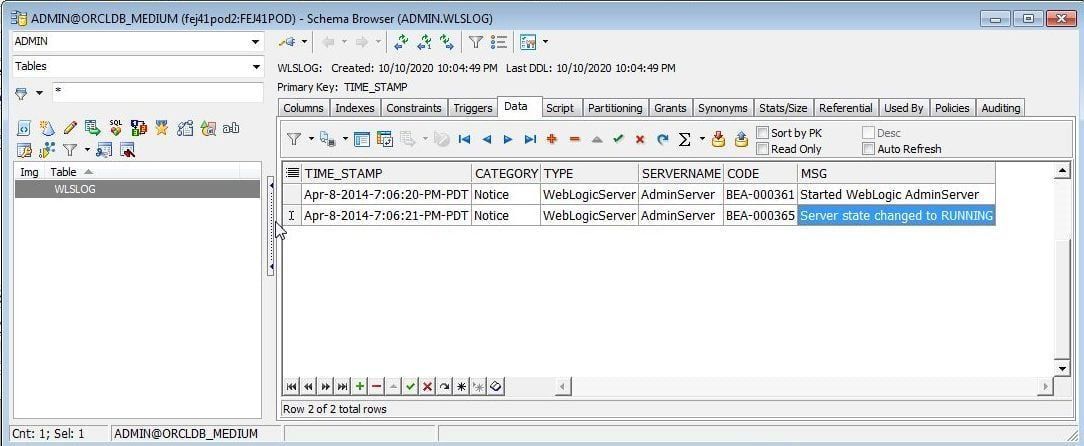
Task: Click the top toolbar funnel filter icon
Action: [x=476, y=42]
